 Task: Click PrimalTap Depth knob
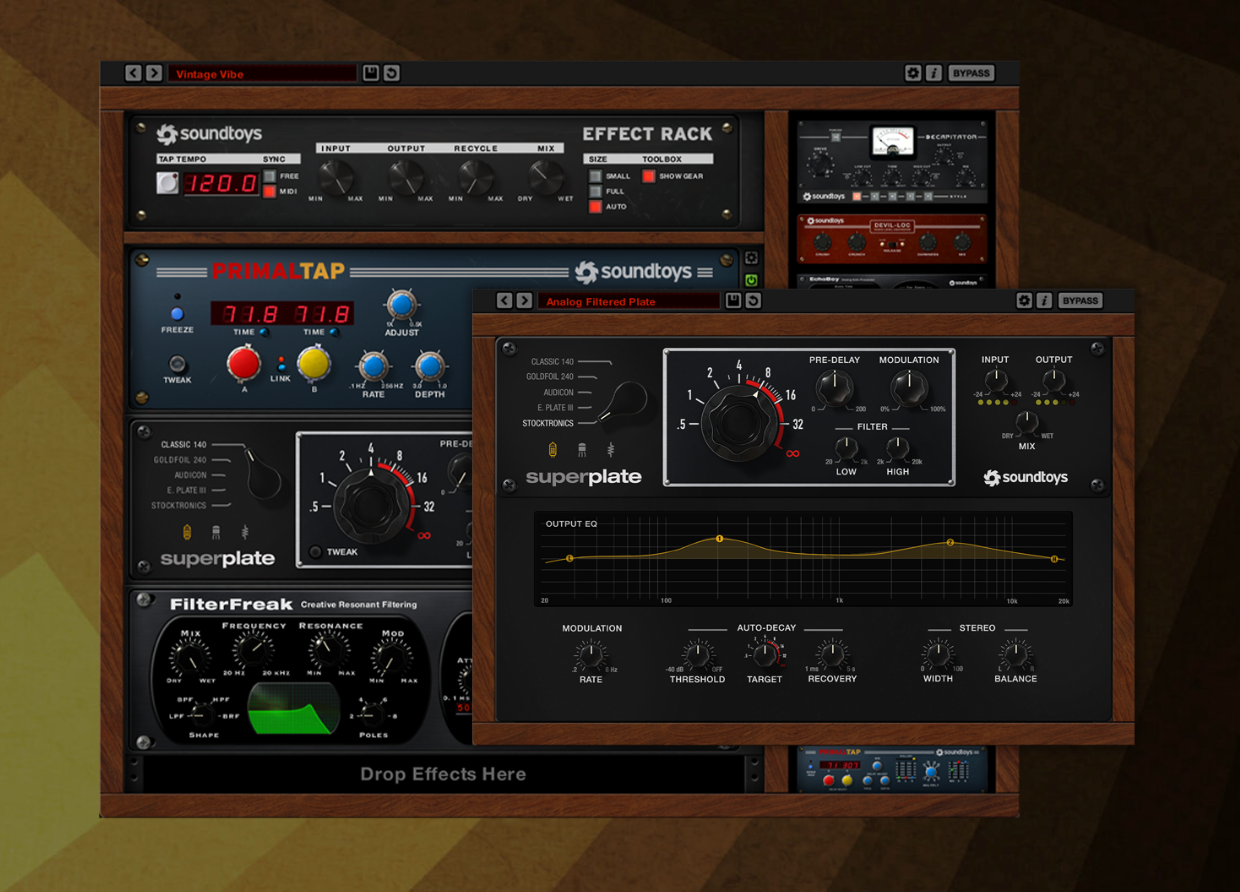coord(429,367)
